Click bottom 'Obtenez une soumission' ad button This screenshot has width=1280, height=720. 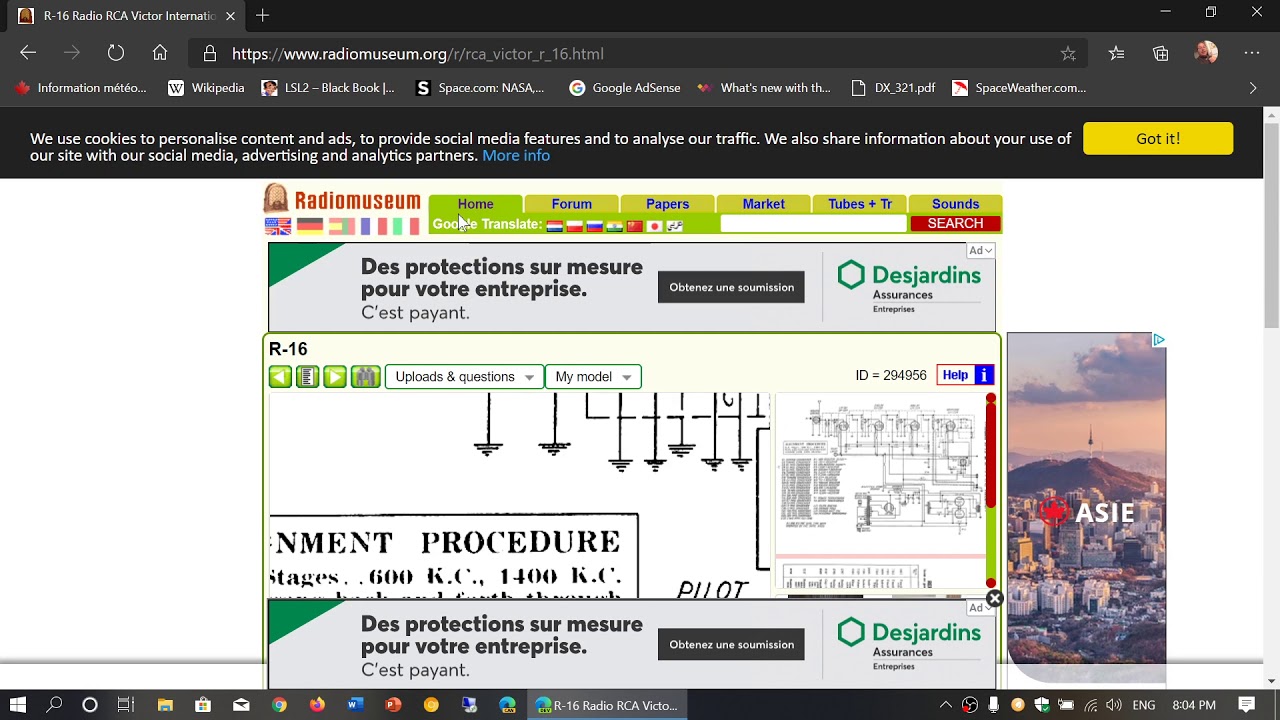[731, 644]
